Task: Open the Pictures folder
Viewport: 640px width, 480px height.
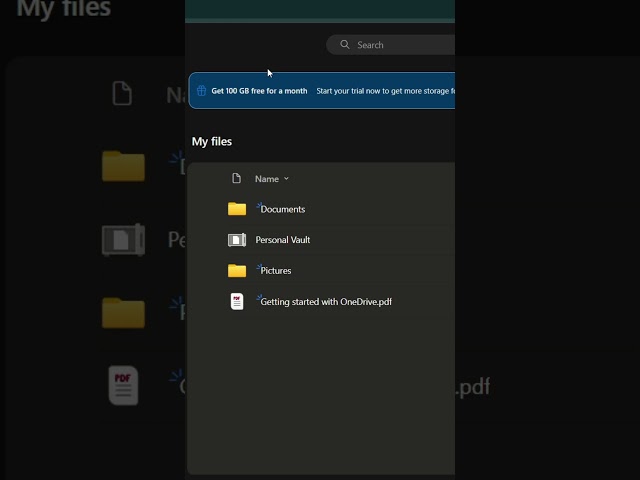Action: [x=276, y=271]
